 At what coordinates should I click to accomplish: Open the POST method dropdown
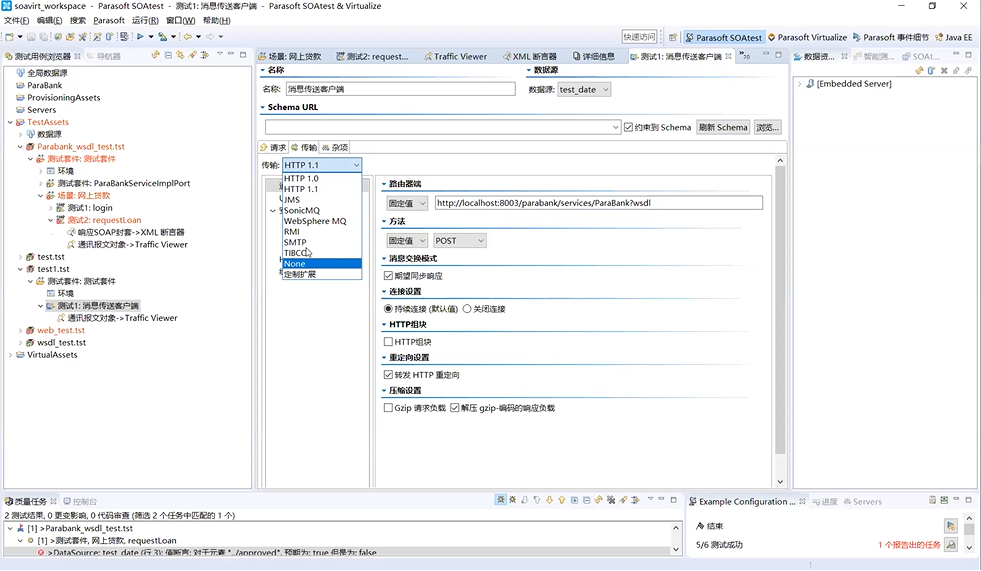point(459,241)
